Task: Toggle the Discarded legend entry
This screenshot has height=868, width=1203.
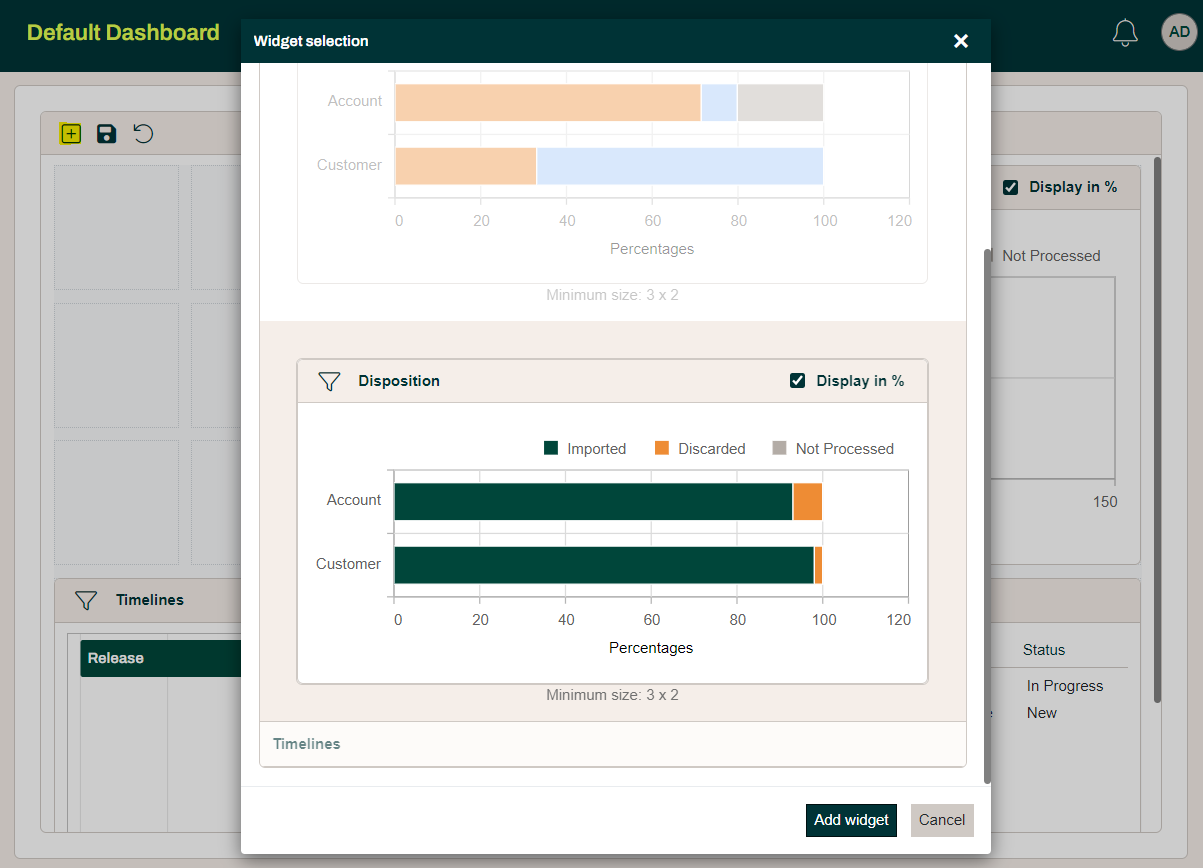Action: 700,449
